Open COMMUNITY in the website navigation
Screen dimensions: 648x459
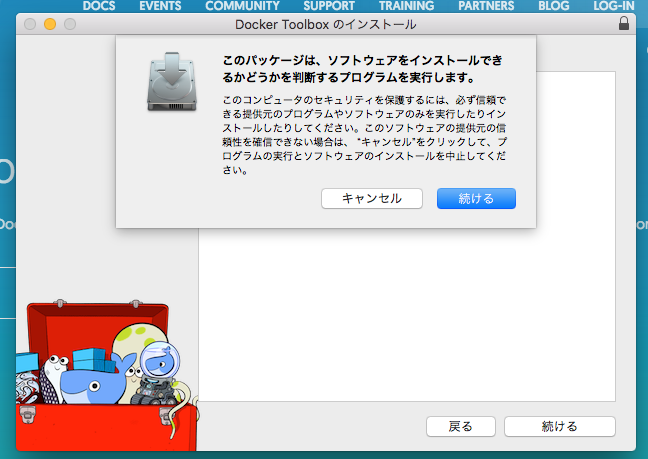coord(242,6)
